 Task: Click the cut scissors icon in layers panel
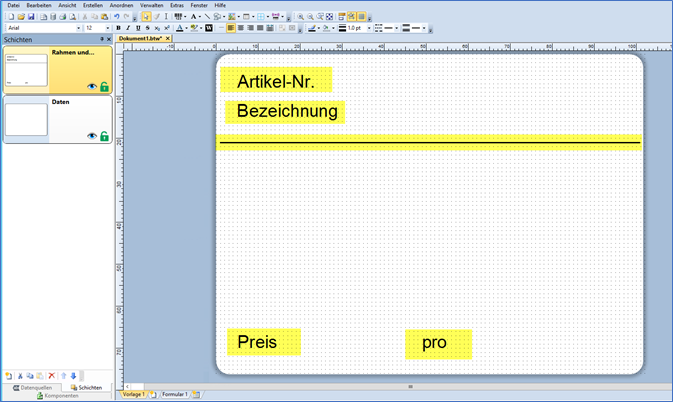[x=20, y=375]
